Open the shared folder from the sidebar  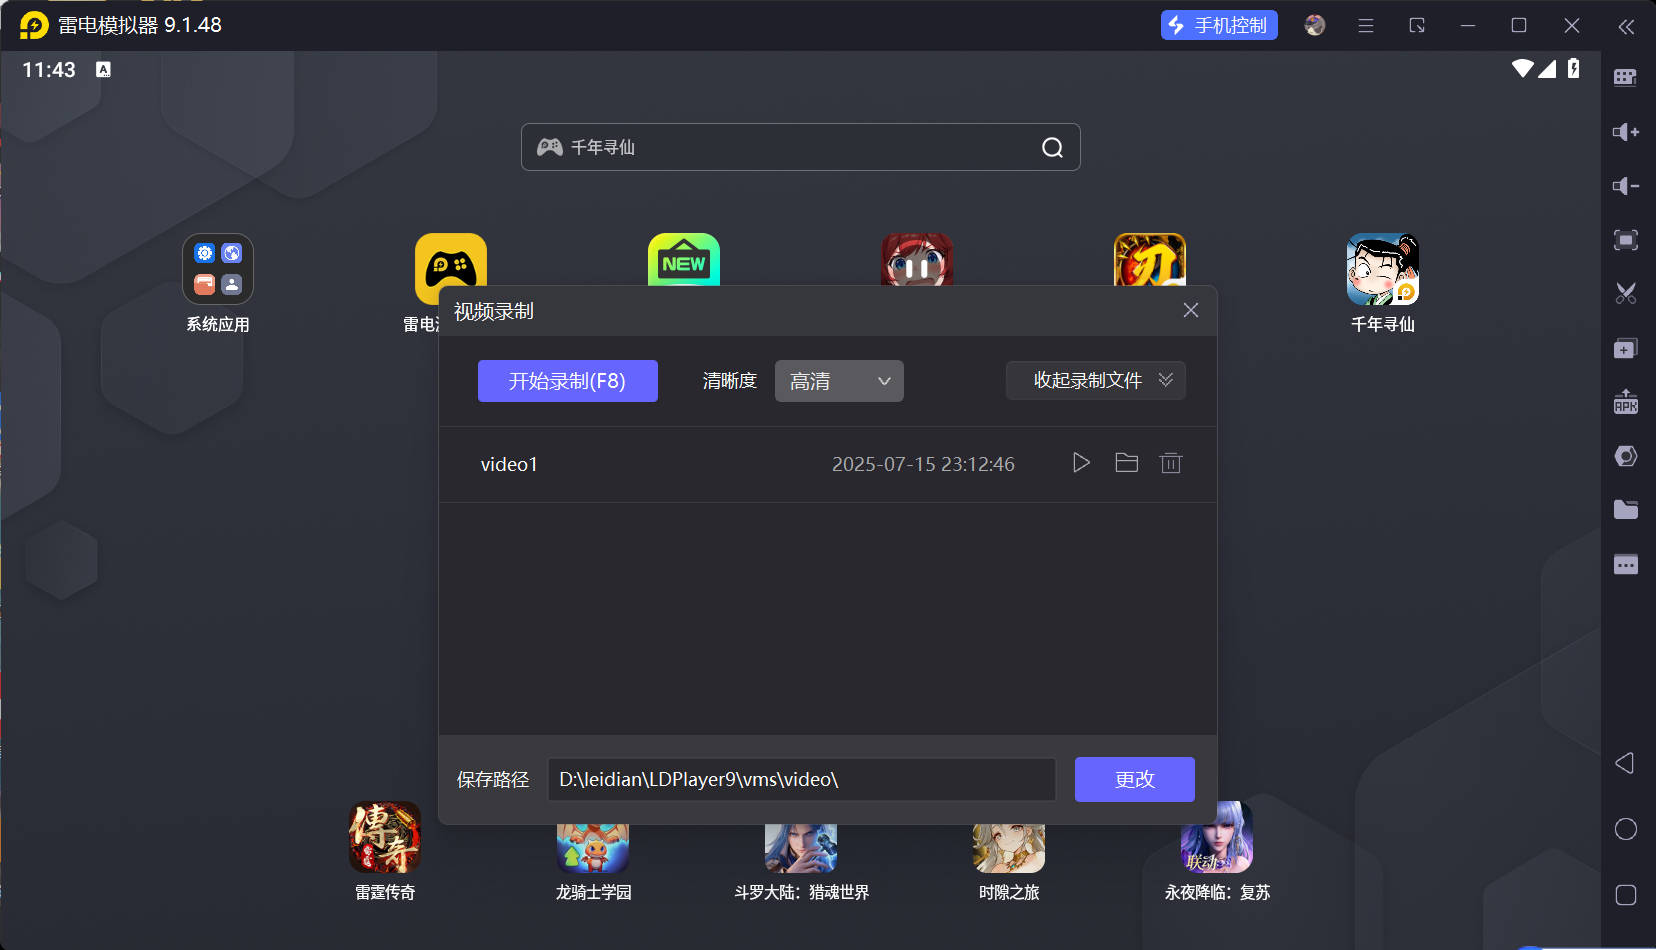[1626, 510]
